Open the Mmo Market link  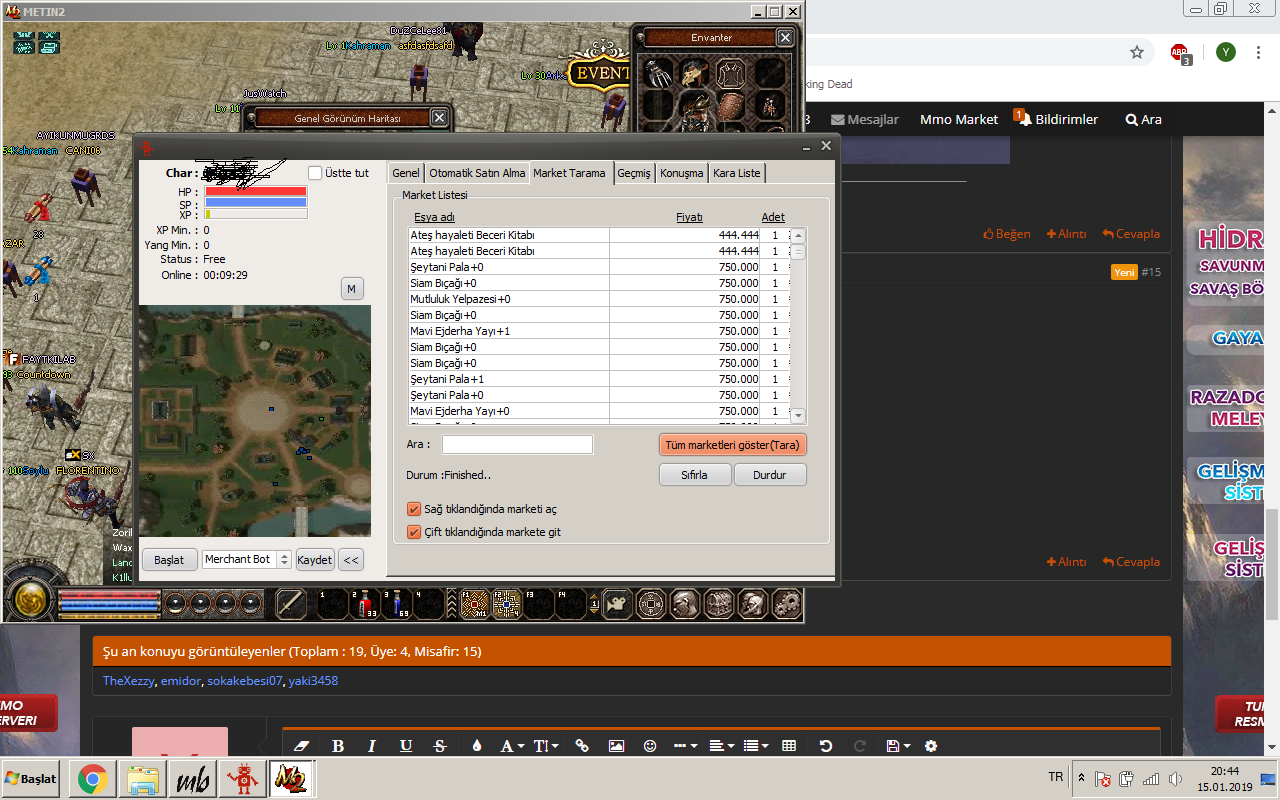(959, 119)
